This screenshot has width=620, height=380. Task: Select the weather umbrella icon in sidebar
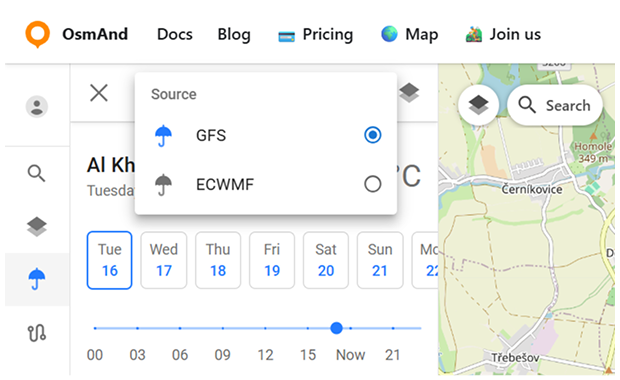pyautogui.click(x=37, y=279)
